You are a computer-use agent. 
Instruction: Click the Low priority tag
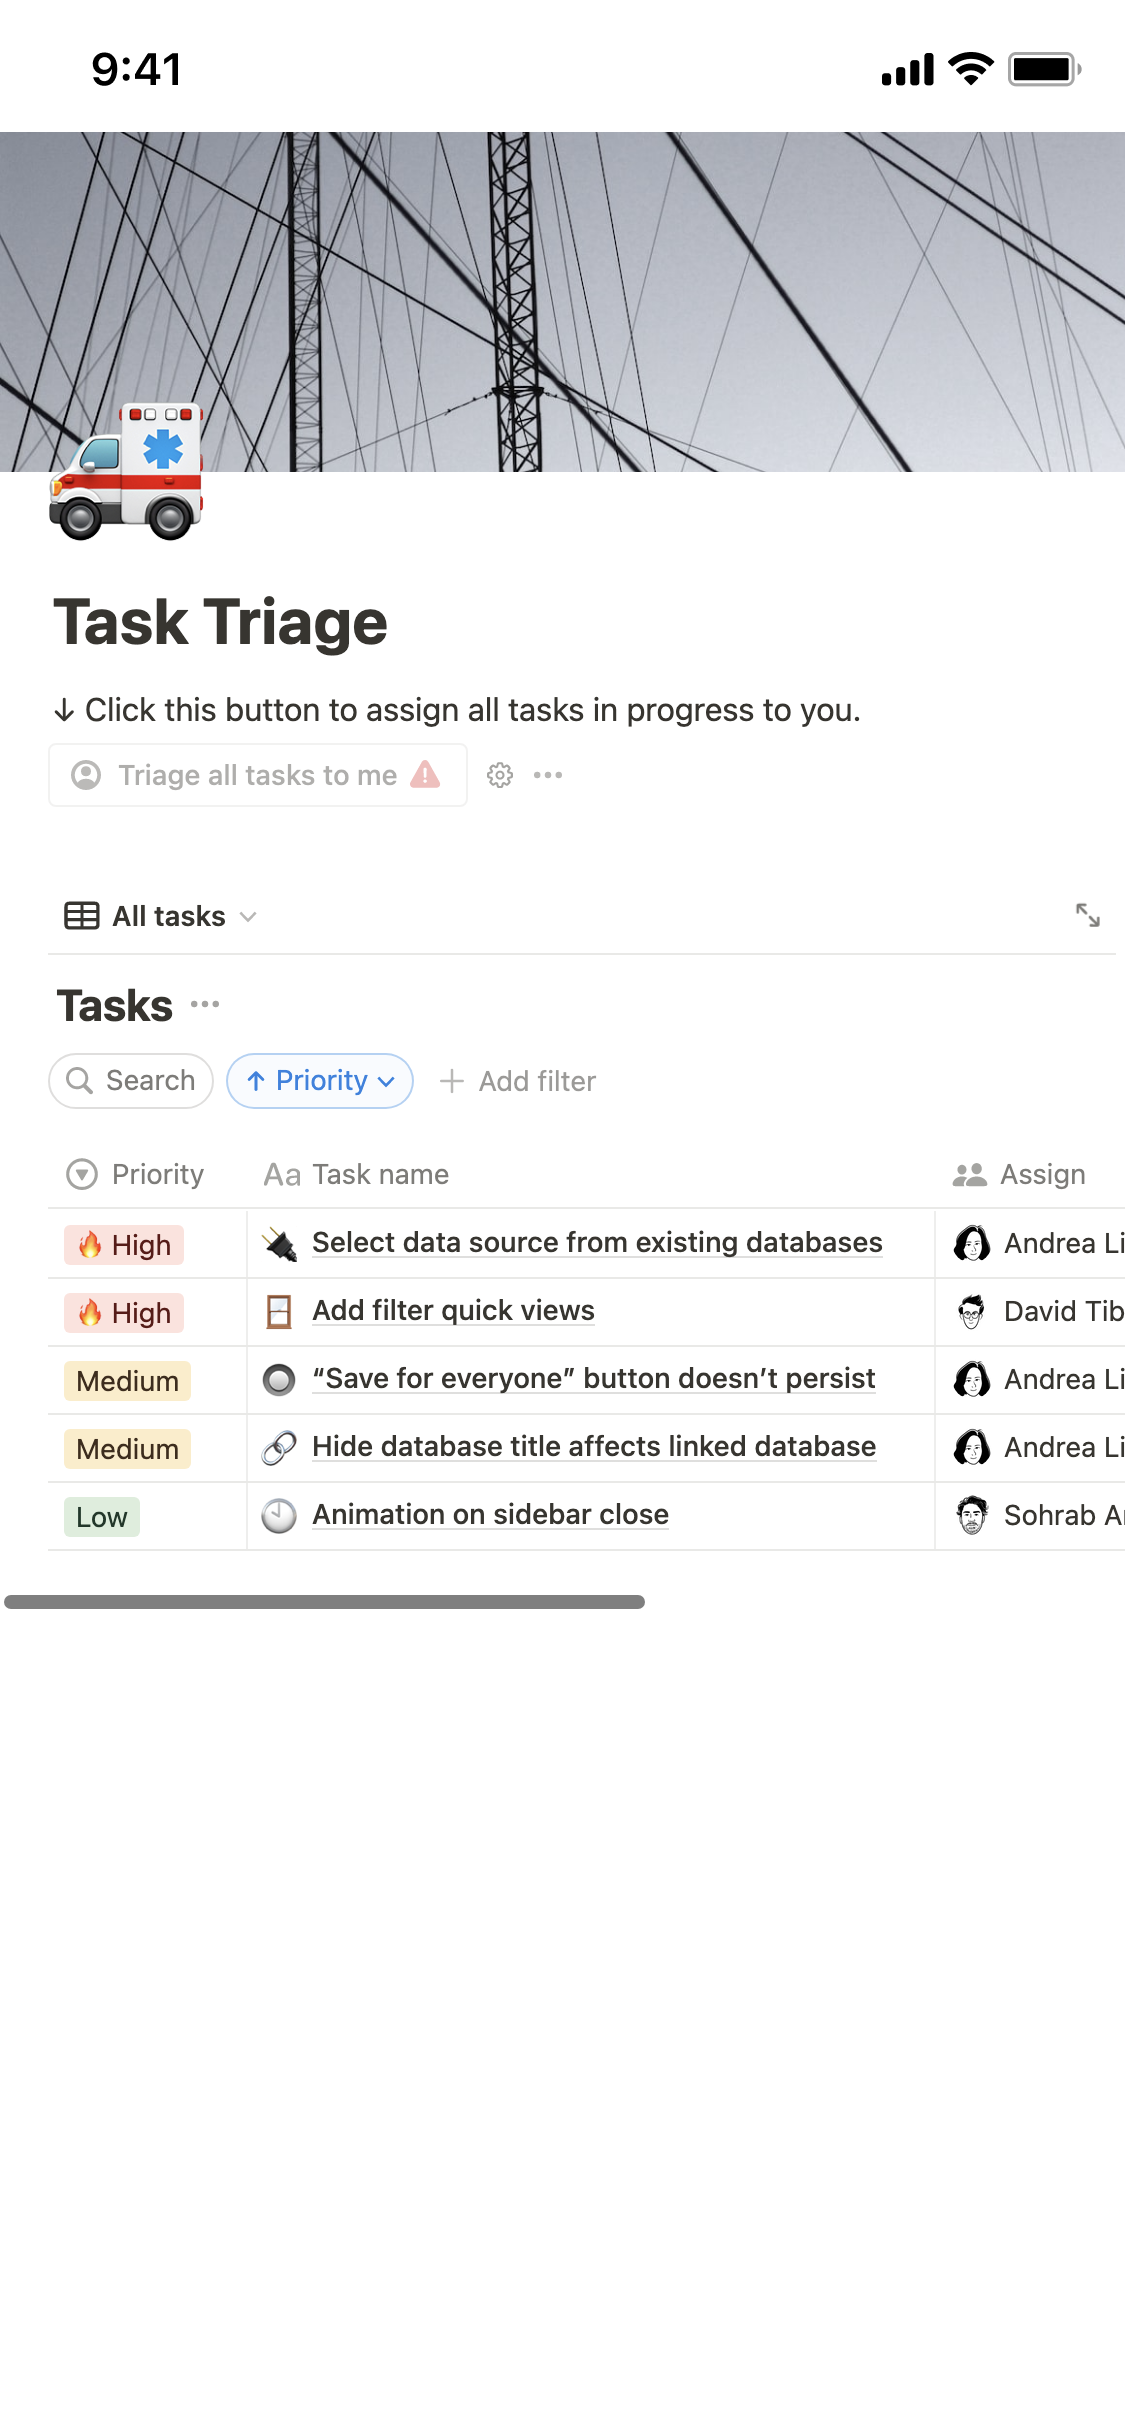(102, 1517)
